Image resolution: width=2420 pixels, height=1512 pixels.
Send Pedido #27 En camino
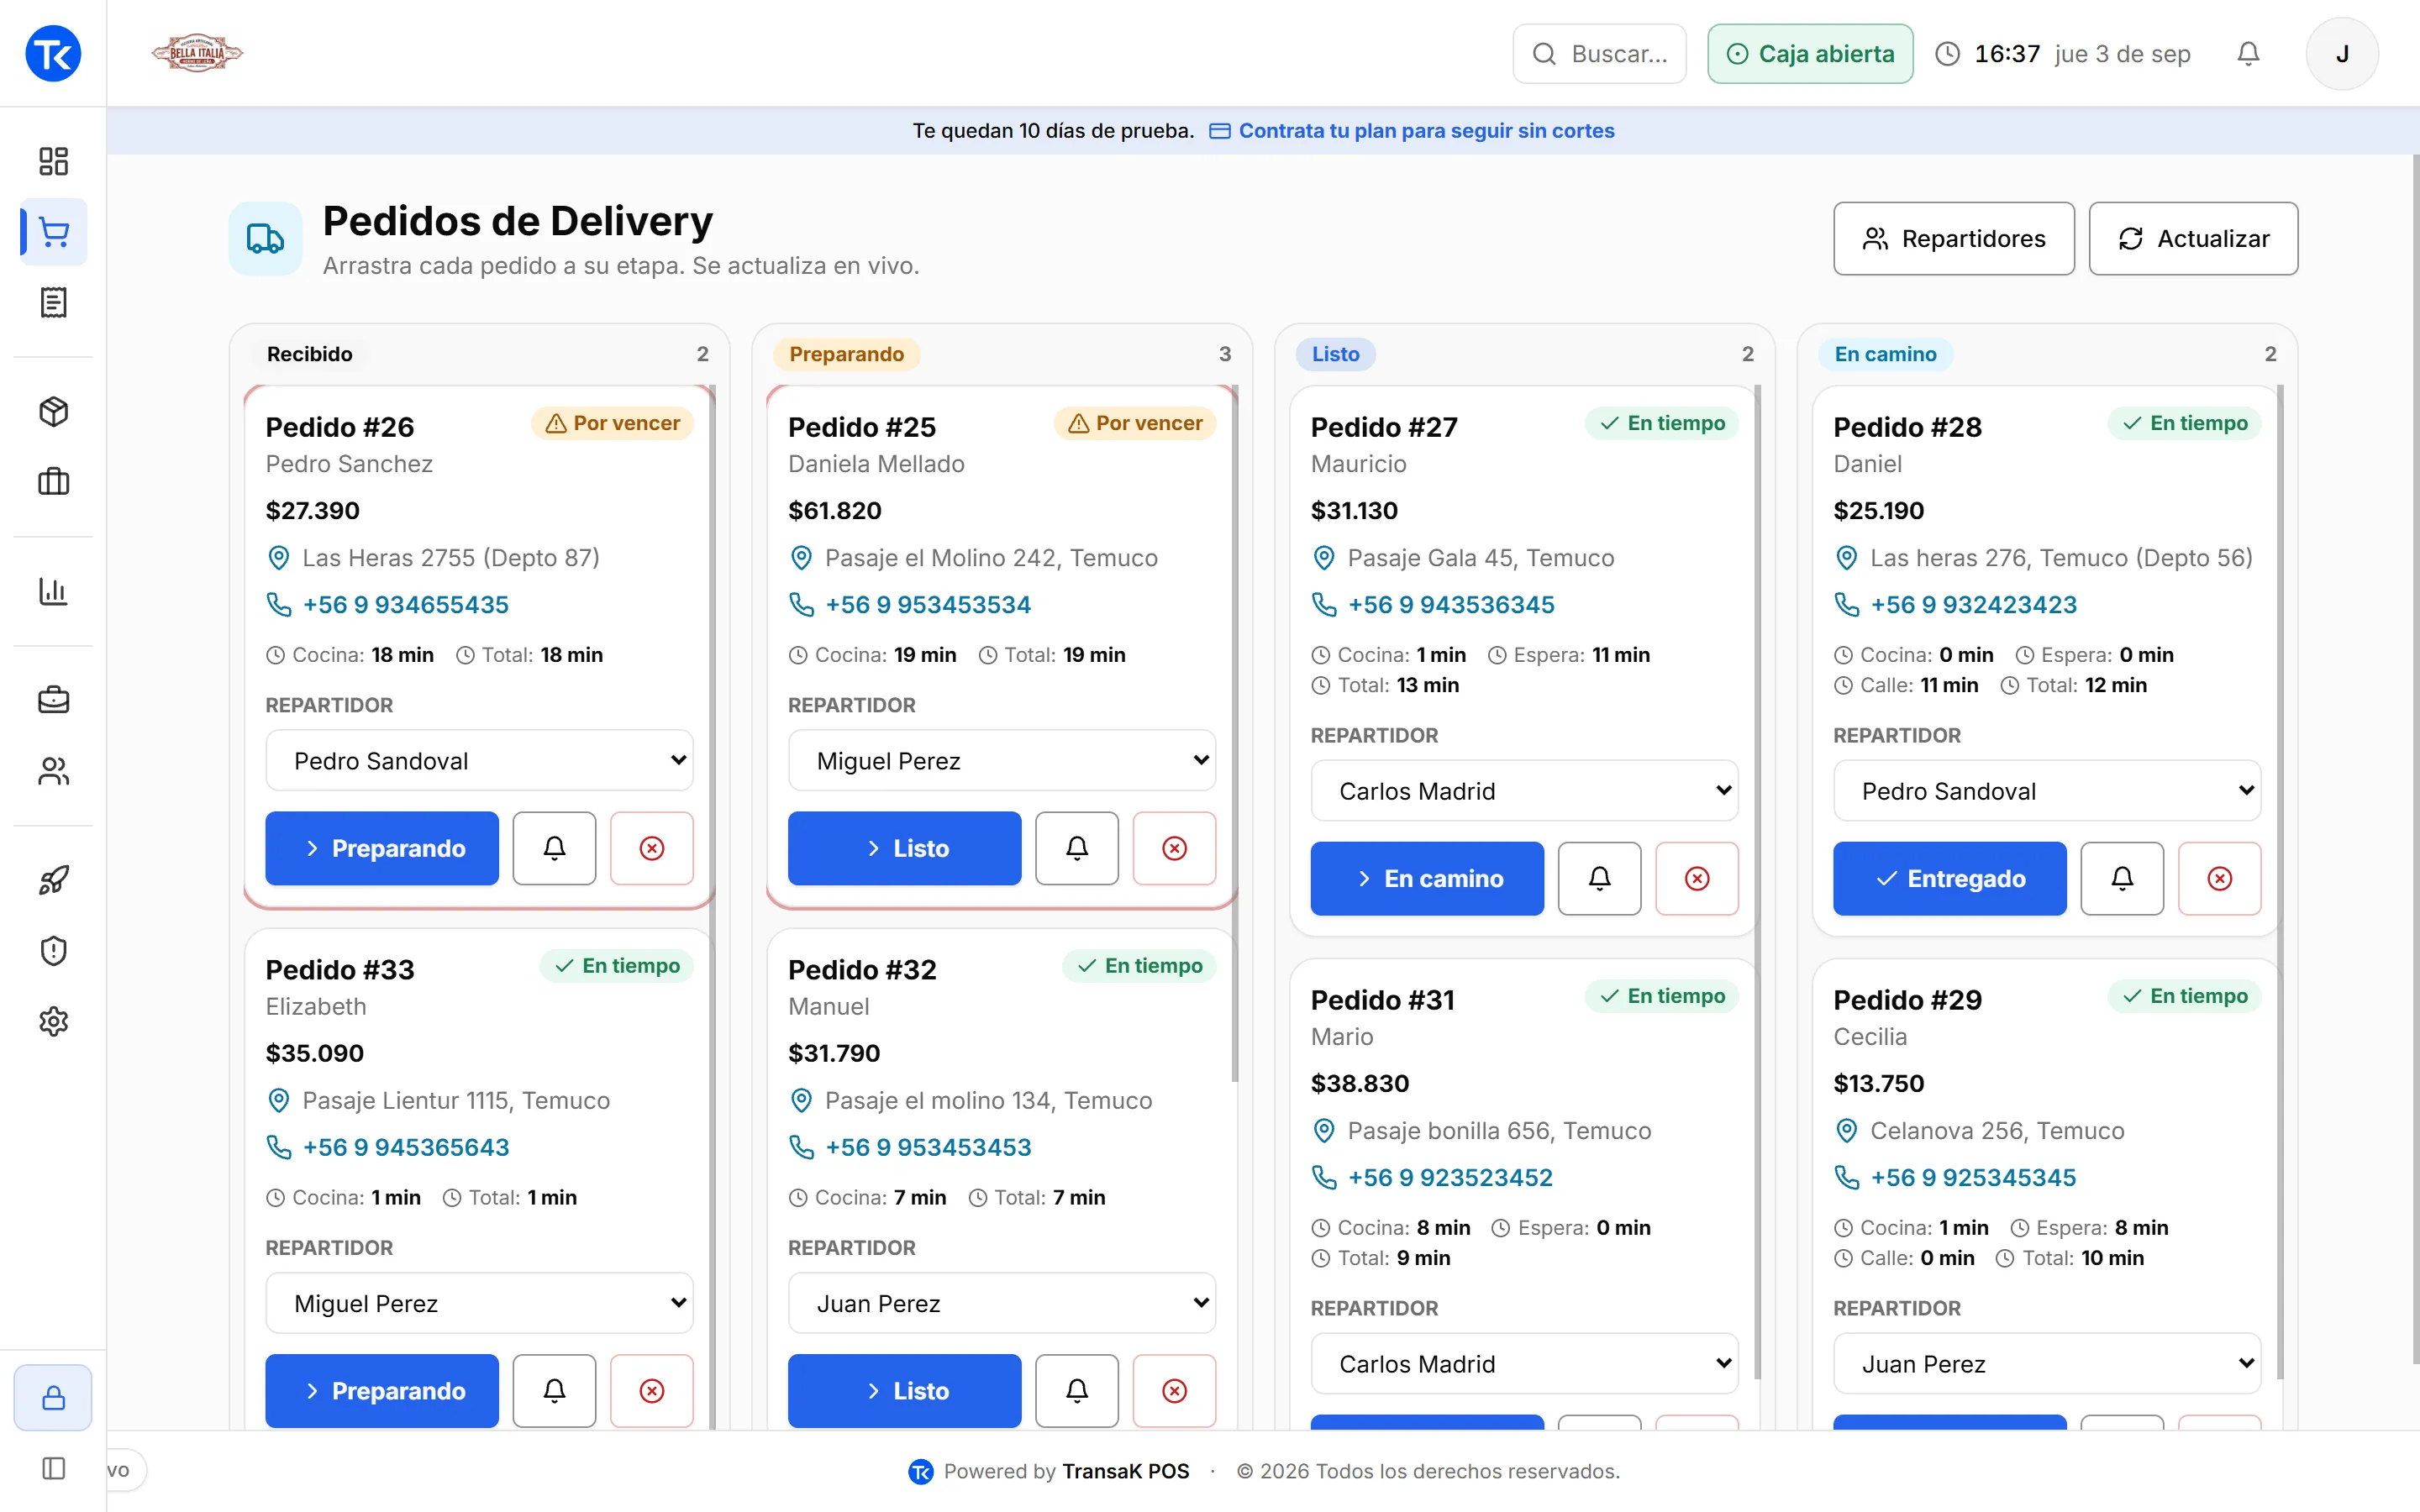1427,878
